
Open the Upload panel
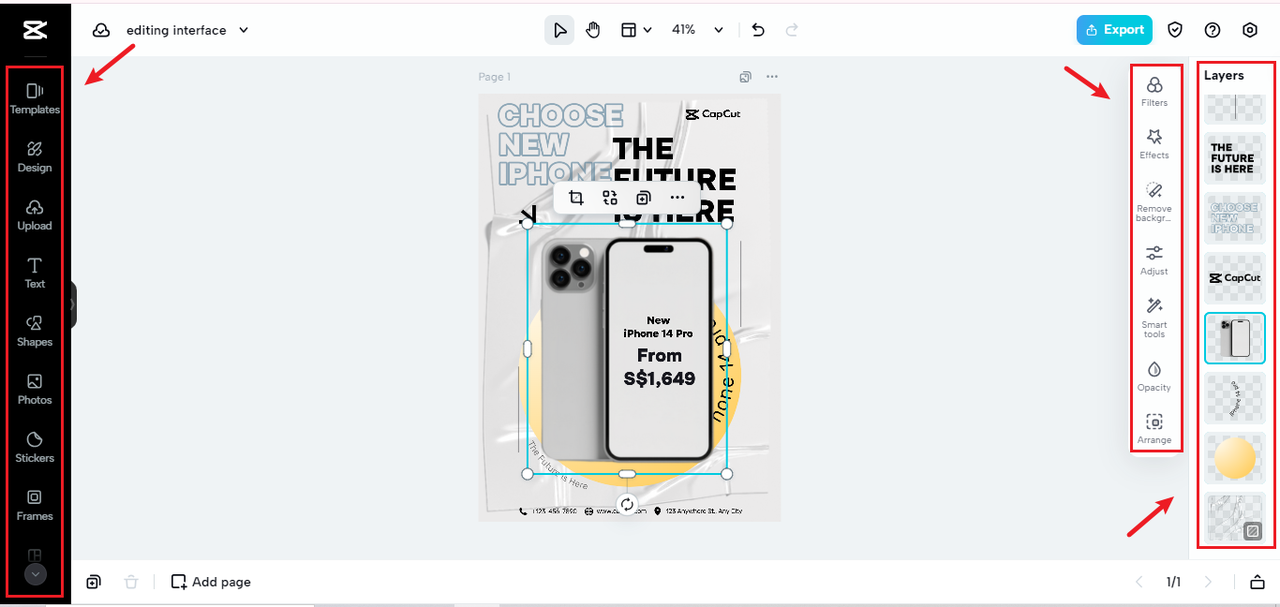35,215
